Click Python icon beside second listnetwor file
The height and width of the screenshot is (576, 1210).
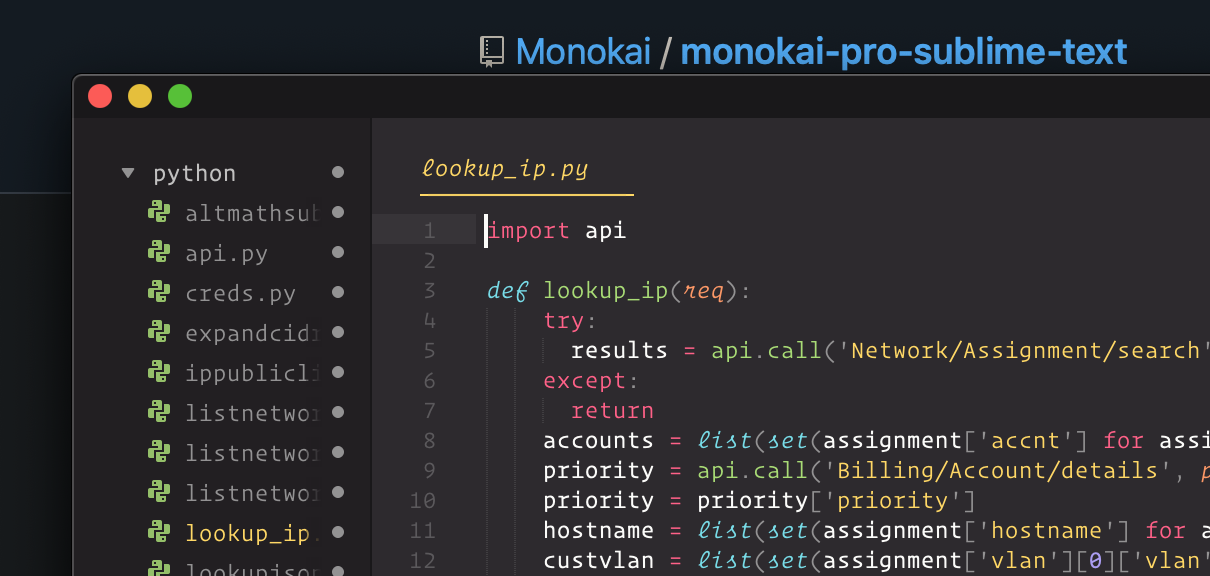coord(159,453)
